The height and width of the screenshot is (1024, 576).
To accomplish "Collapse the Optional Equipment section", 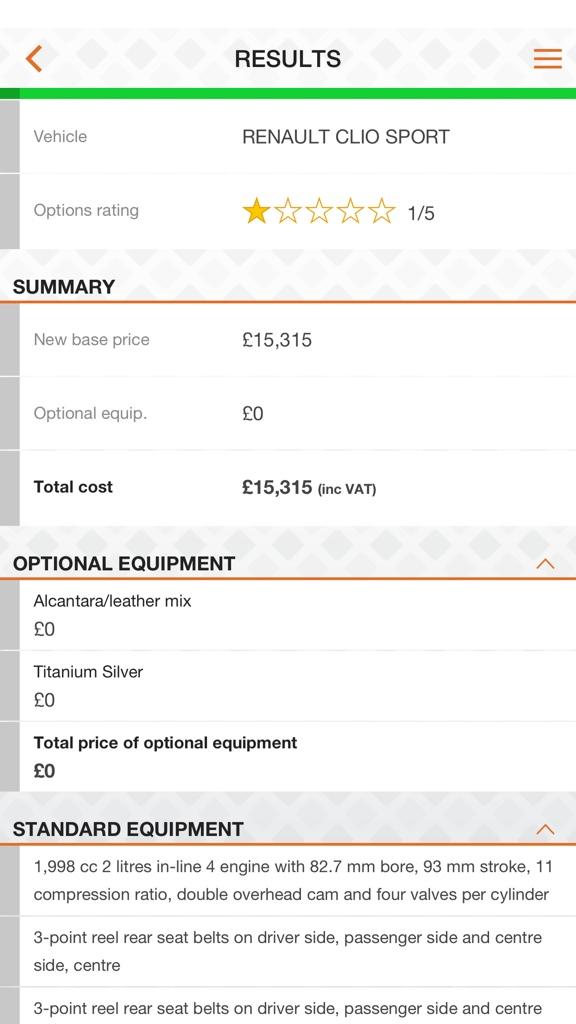I will tap(545, 564).
